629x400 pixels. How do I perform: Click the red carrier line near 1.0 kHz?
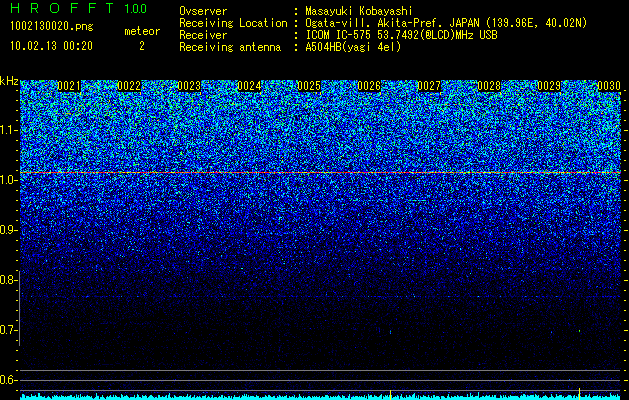tap(320, 173)
